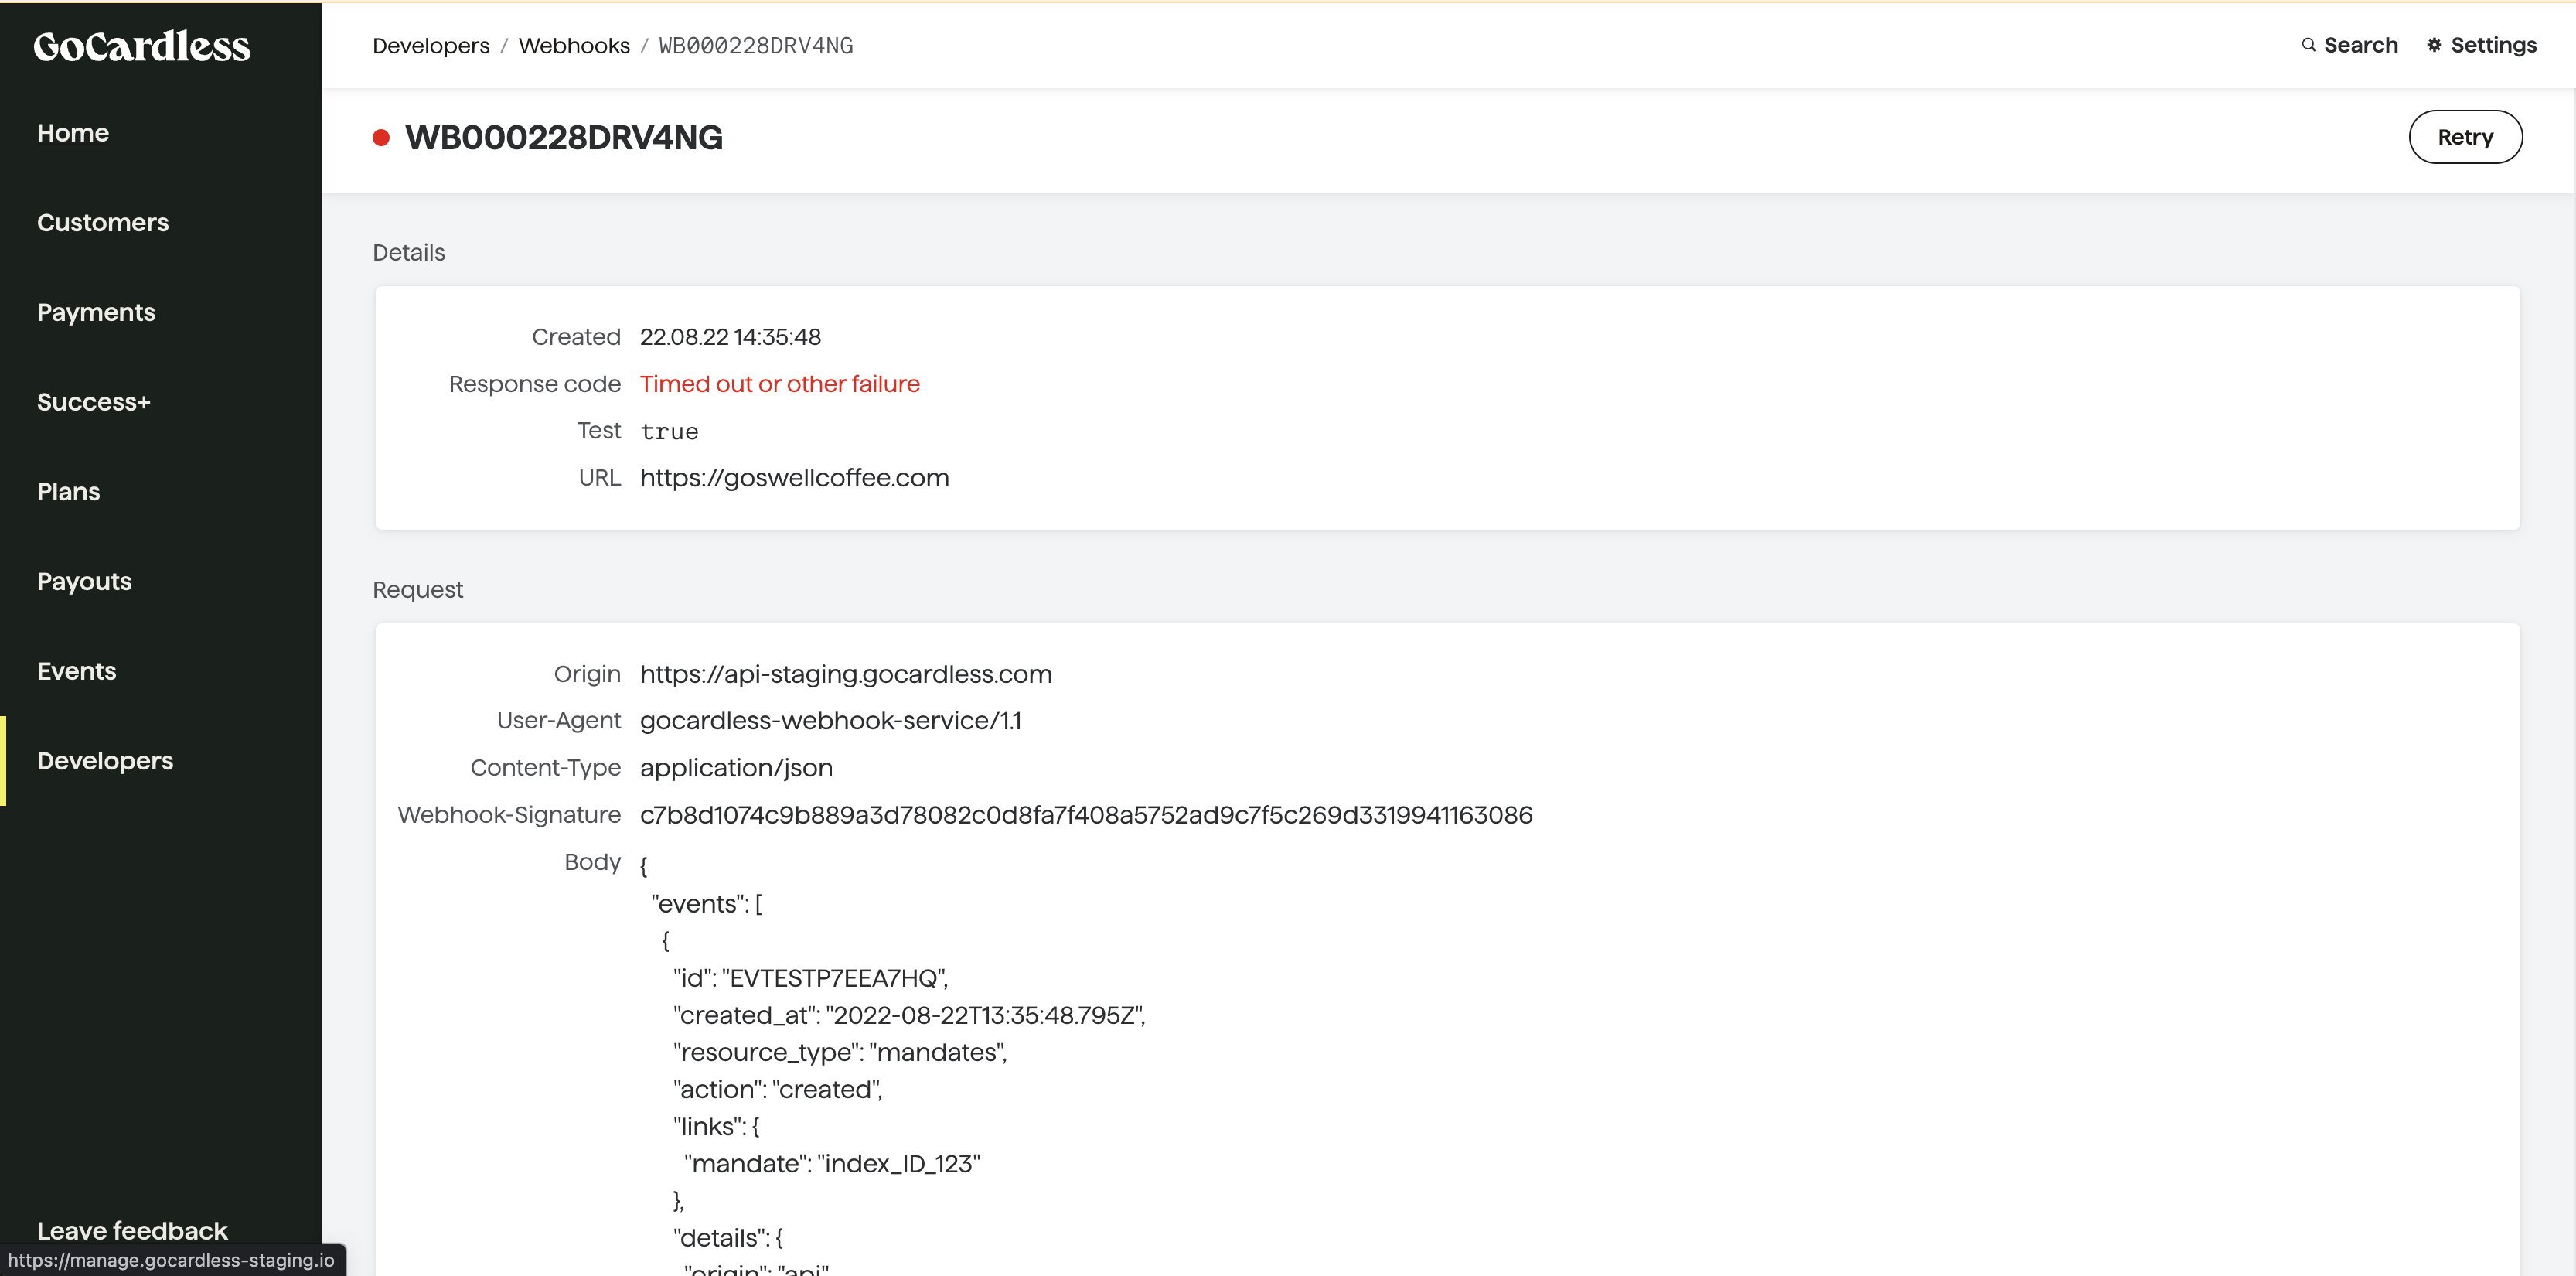Click Webhooks breadcrumb link
2576x1276 pixels.
[574, 46]
